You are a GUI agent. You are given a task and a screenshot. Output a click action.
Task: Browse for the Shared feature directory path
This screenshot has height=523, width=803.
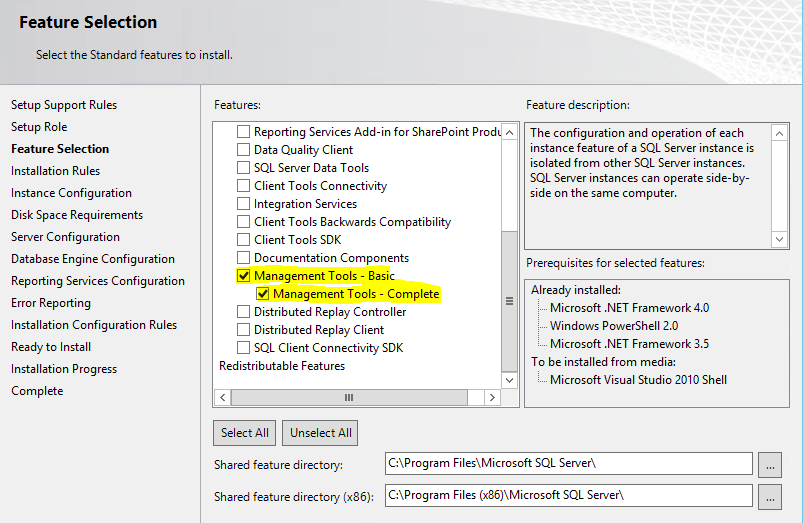pyautogui.click(x=770, y=465)
